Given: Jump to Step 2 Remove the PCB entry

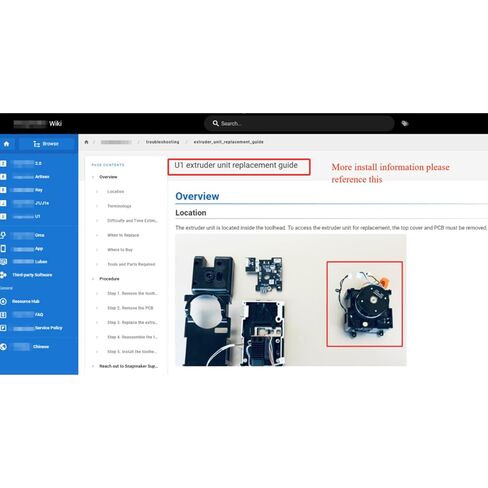Looking at the screenshot, I should tap(130, 308).
